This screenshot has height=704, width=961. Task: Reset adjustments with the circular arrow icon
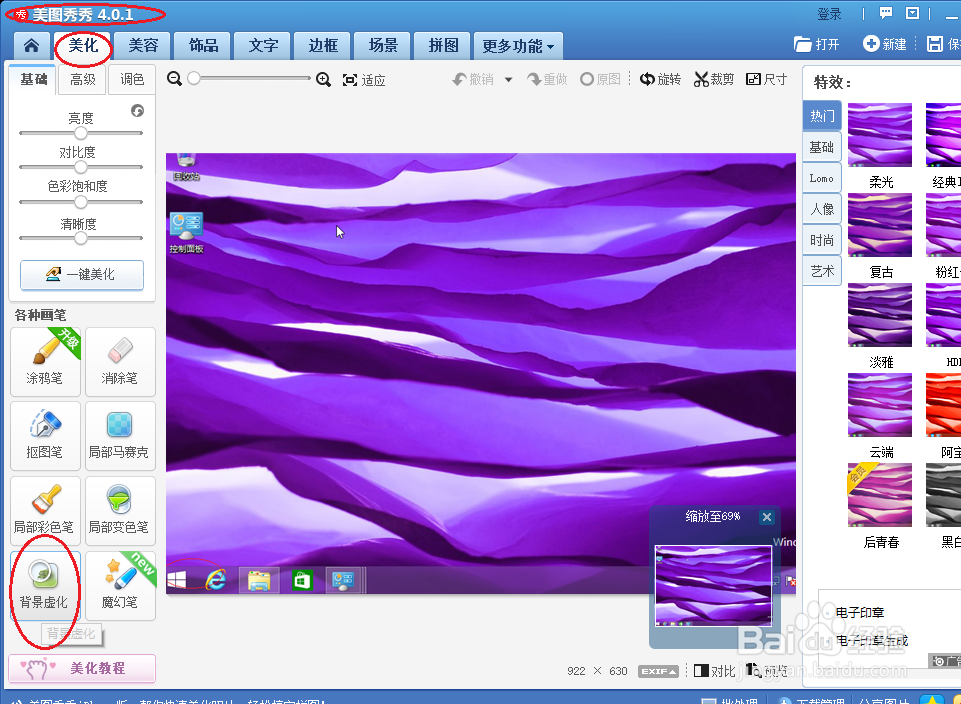pos(137,110)
